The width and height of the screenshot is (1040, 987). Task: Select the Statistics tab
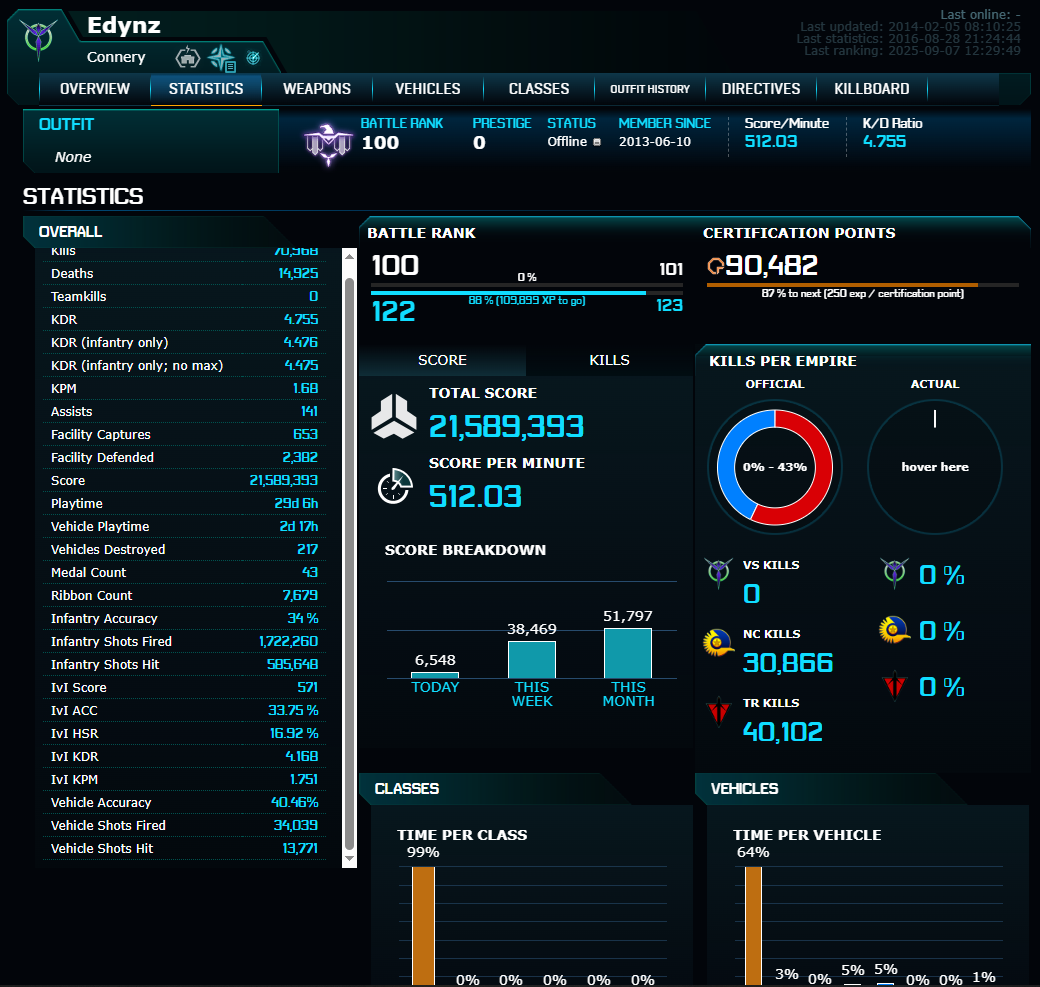(206, 89)
